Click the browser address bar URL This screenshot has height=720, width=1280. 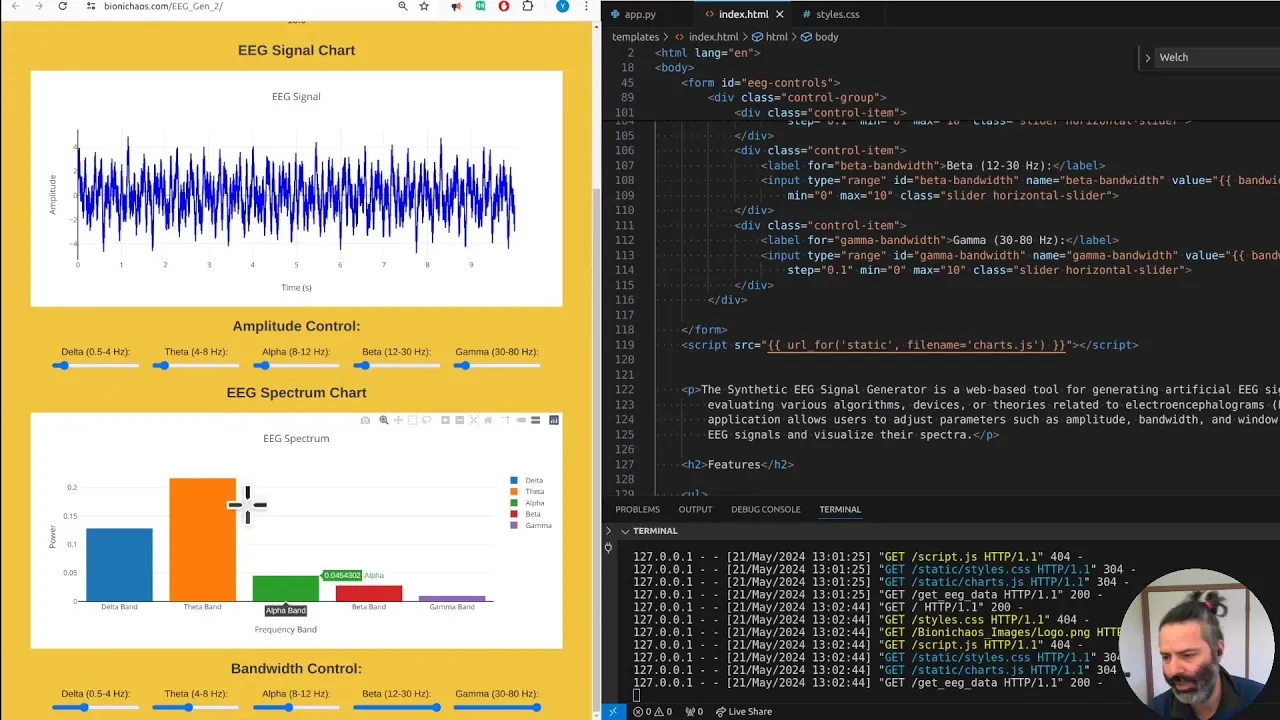(x=163, y=6)
